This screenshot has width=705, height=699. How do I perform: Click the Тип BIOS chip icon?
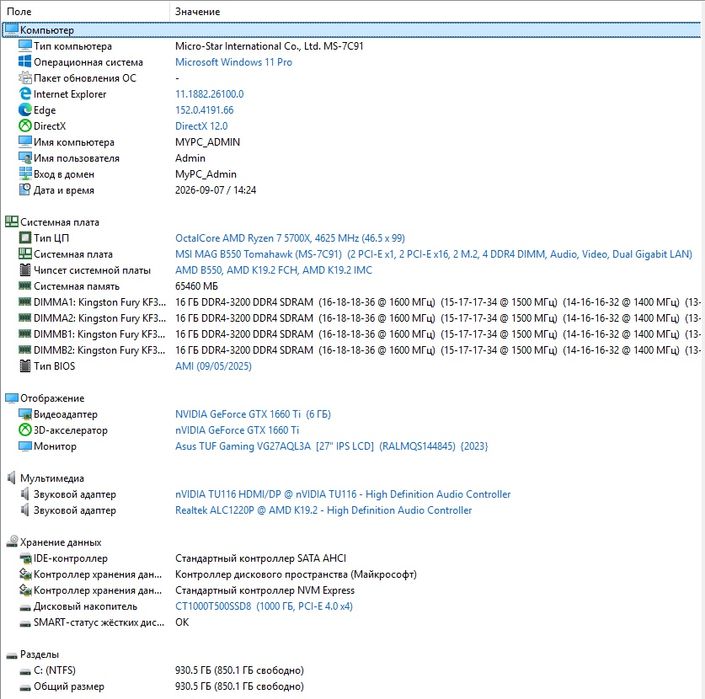coord(25,366)
